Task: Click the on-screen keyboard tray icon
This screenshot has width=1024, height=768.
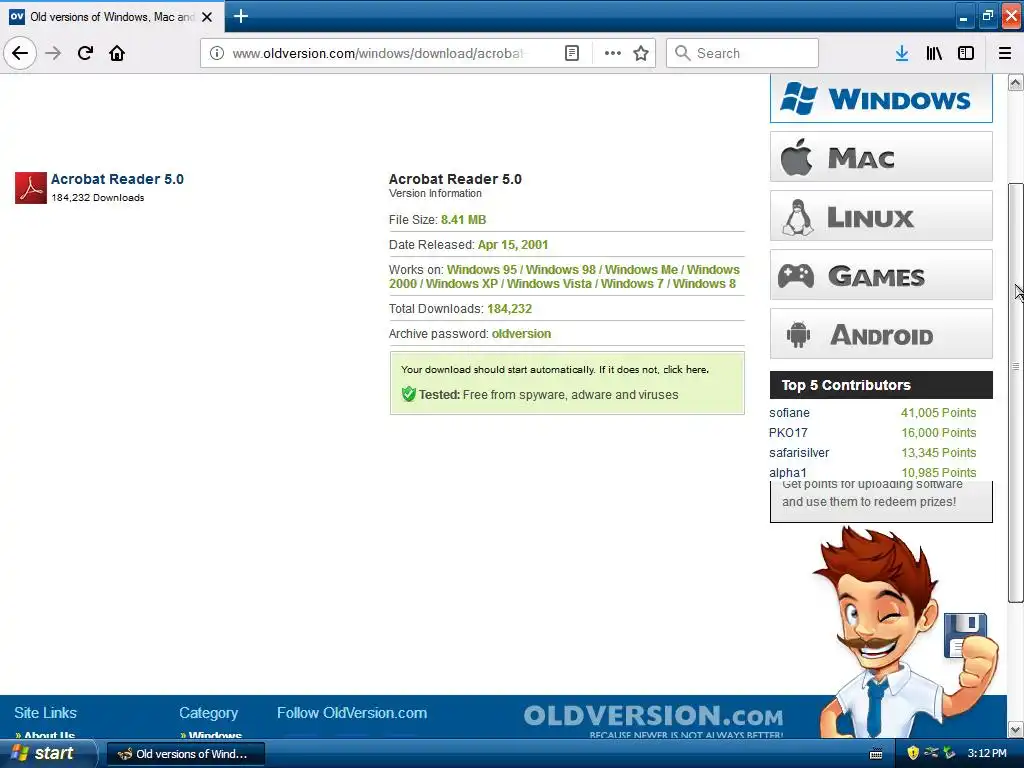Action: (876, 754)
